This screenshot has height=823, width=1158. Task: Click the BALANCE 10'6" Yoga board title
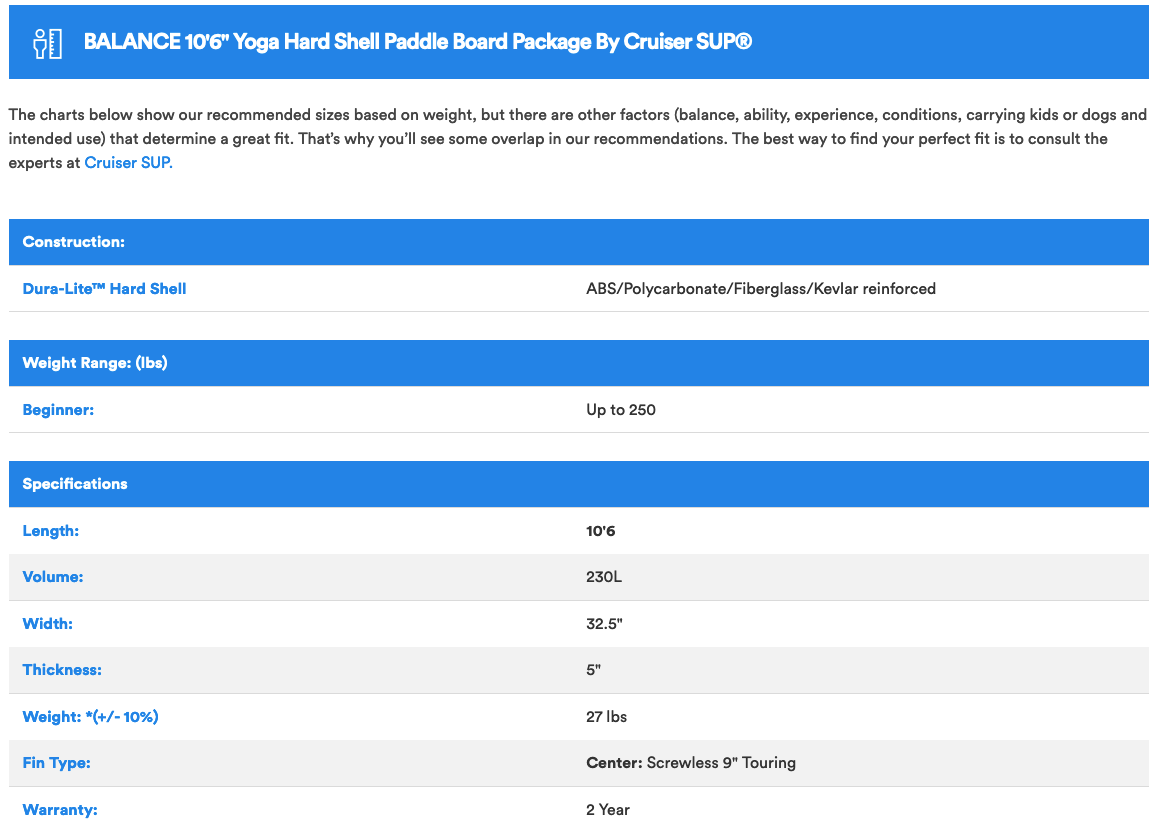417,42
